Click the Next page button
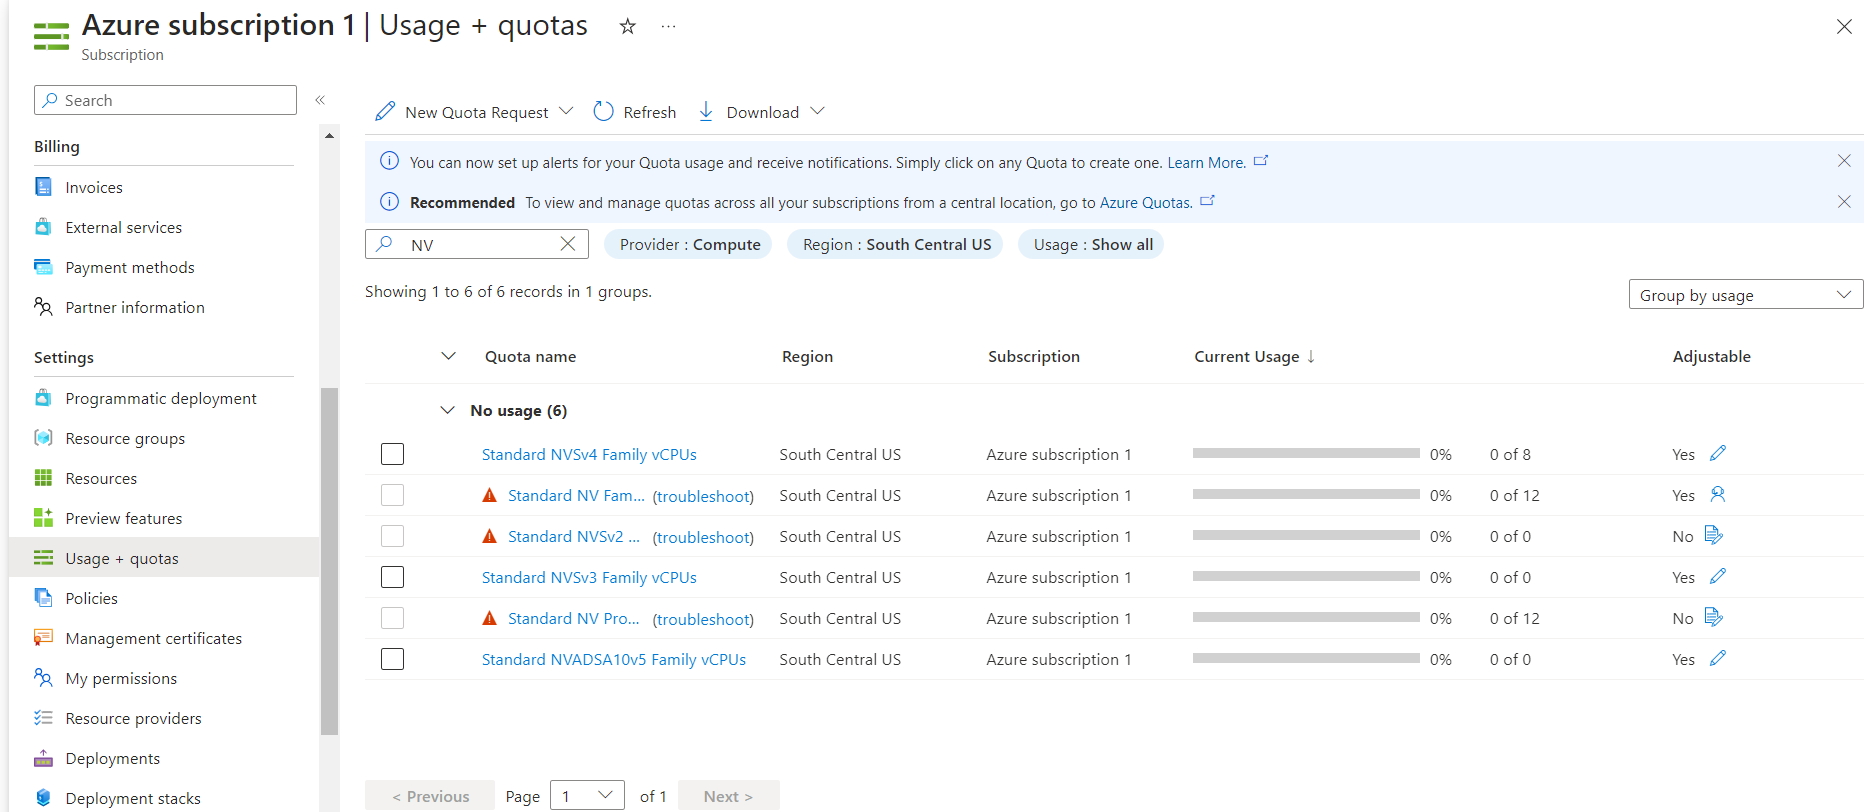This screenshot has width=1868, height=812. click(x=728, y=796)
